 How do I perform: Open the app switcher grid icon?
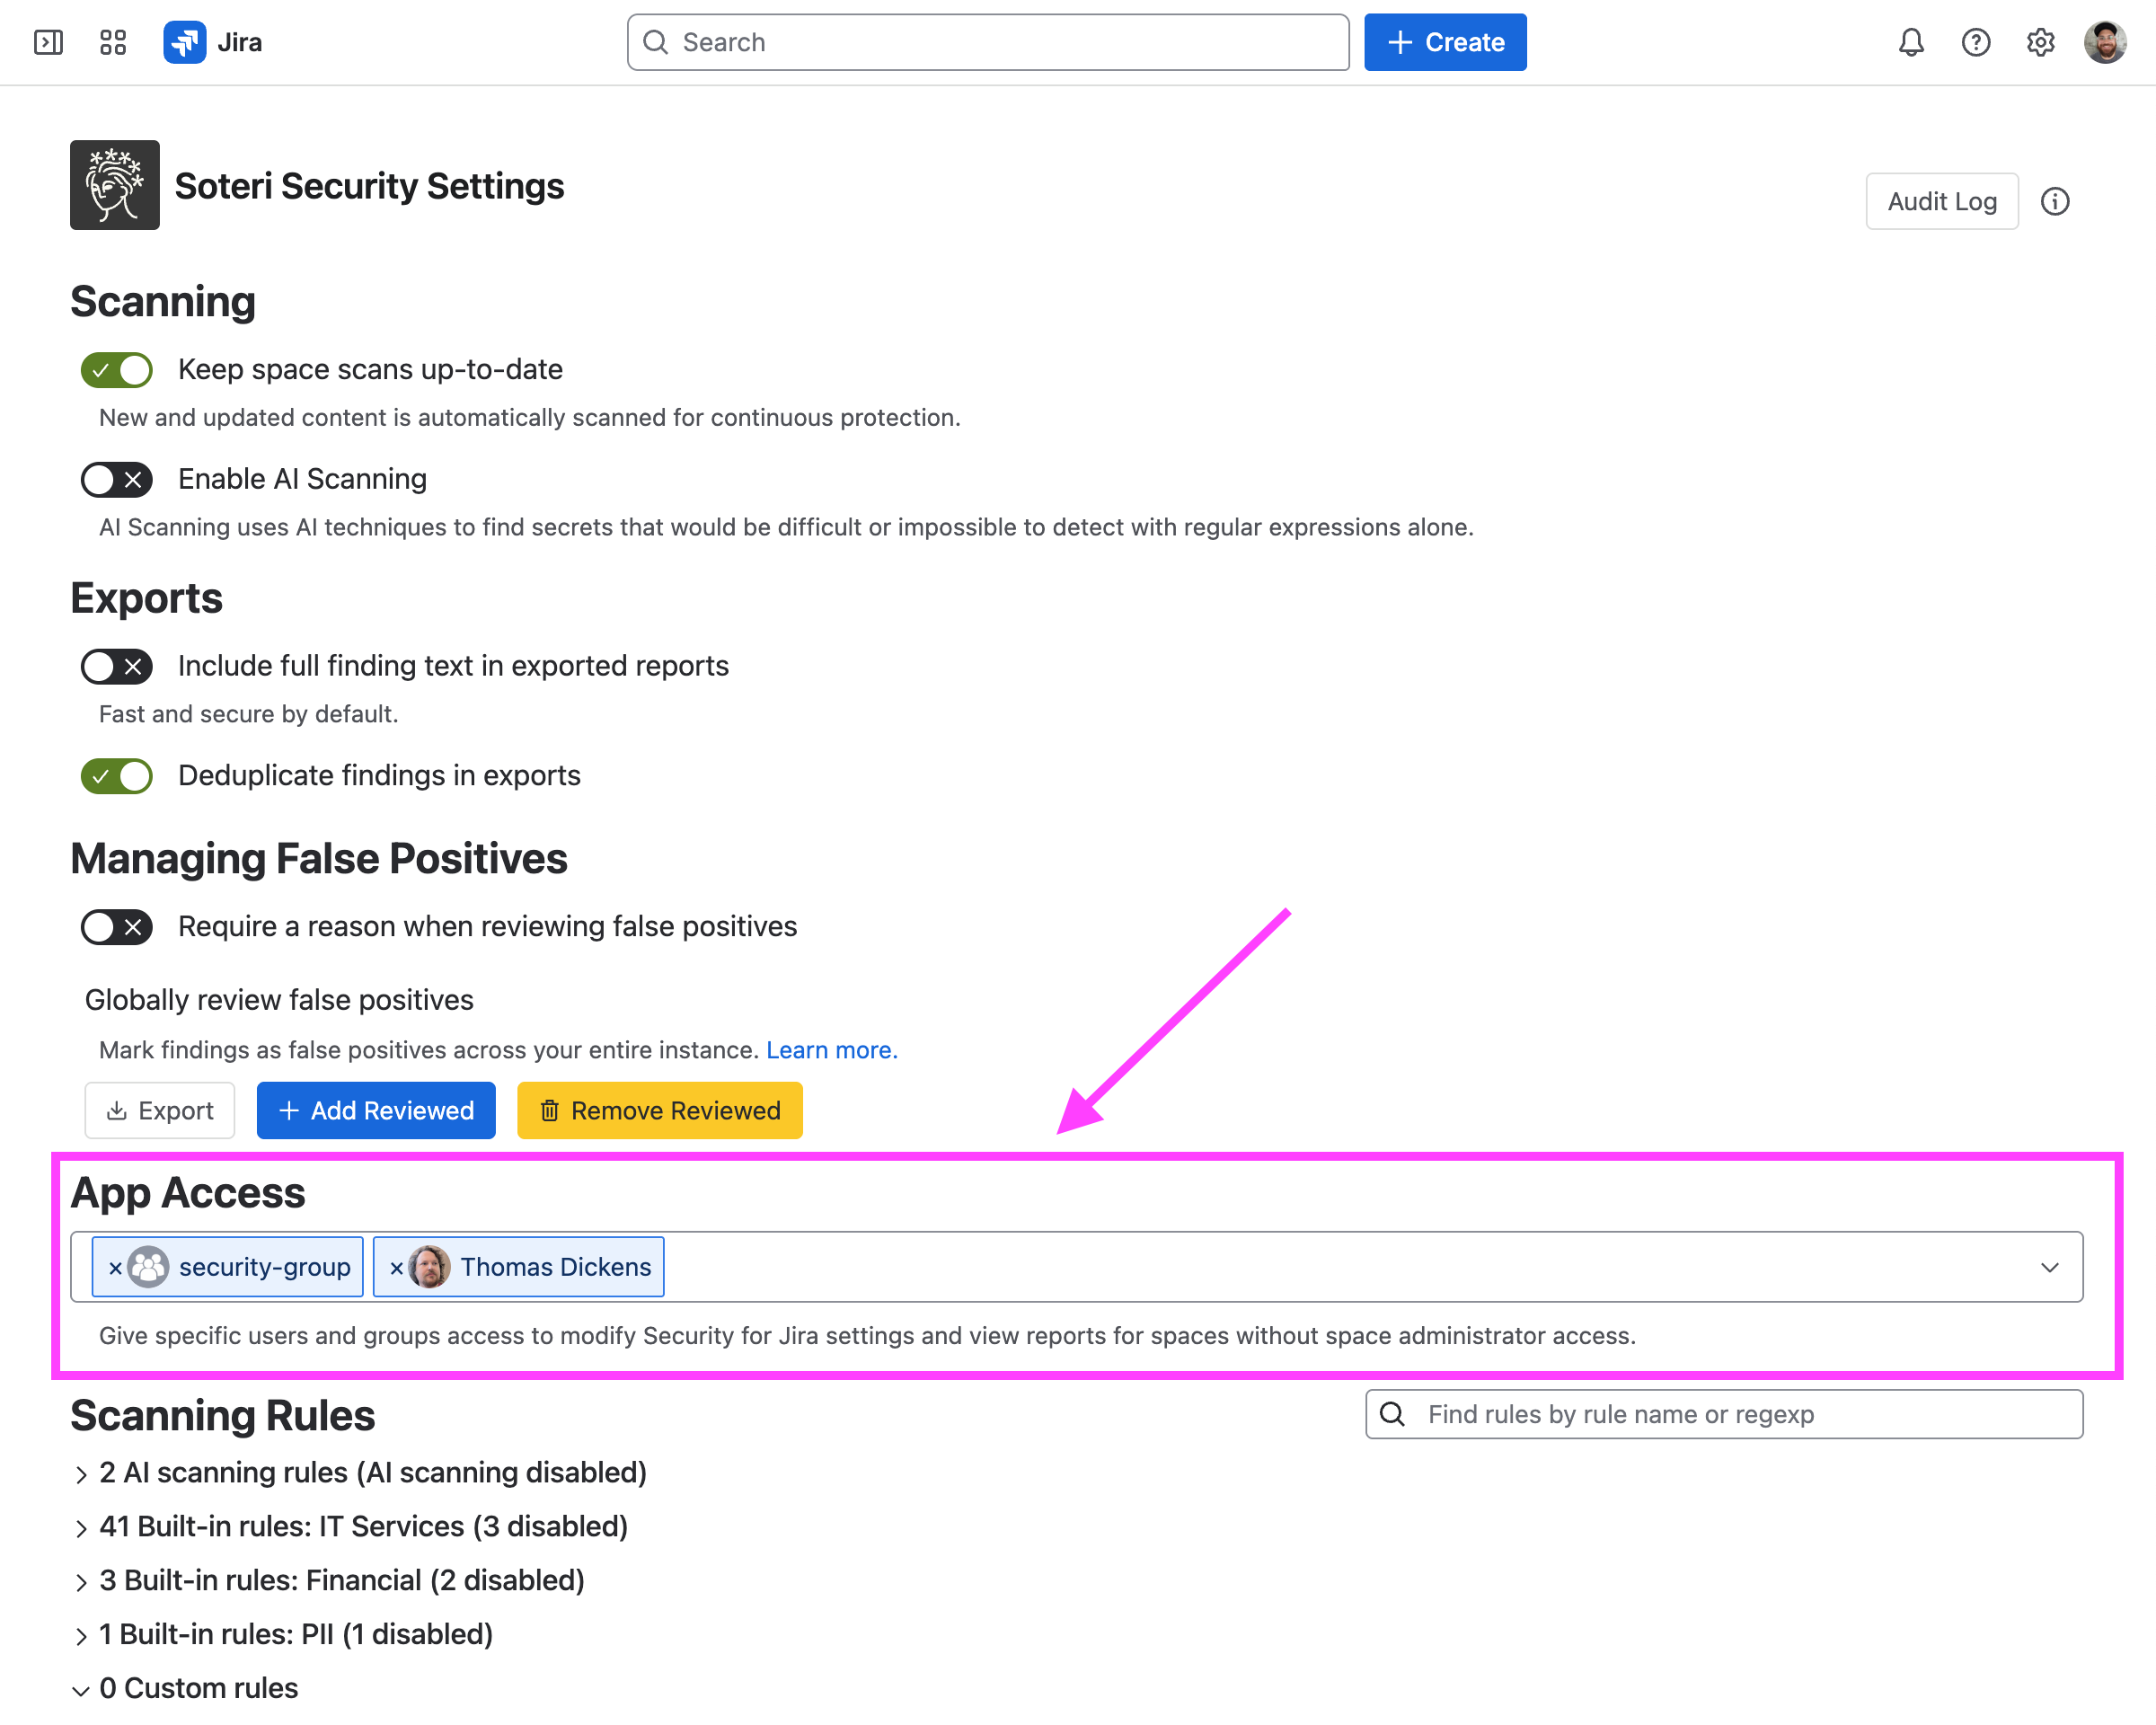[x=113, y=42]
